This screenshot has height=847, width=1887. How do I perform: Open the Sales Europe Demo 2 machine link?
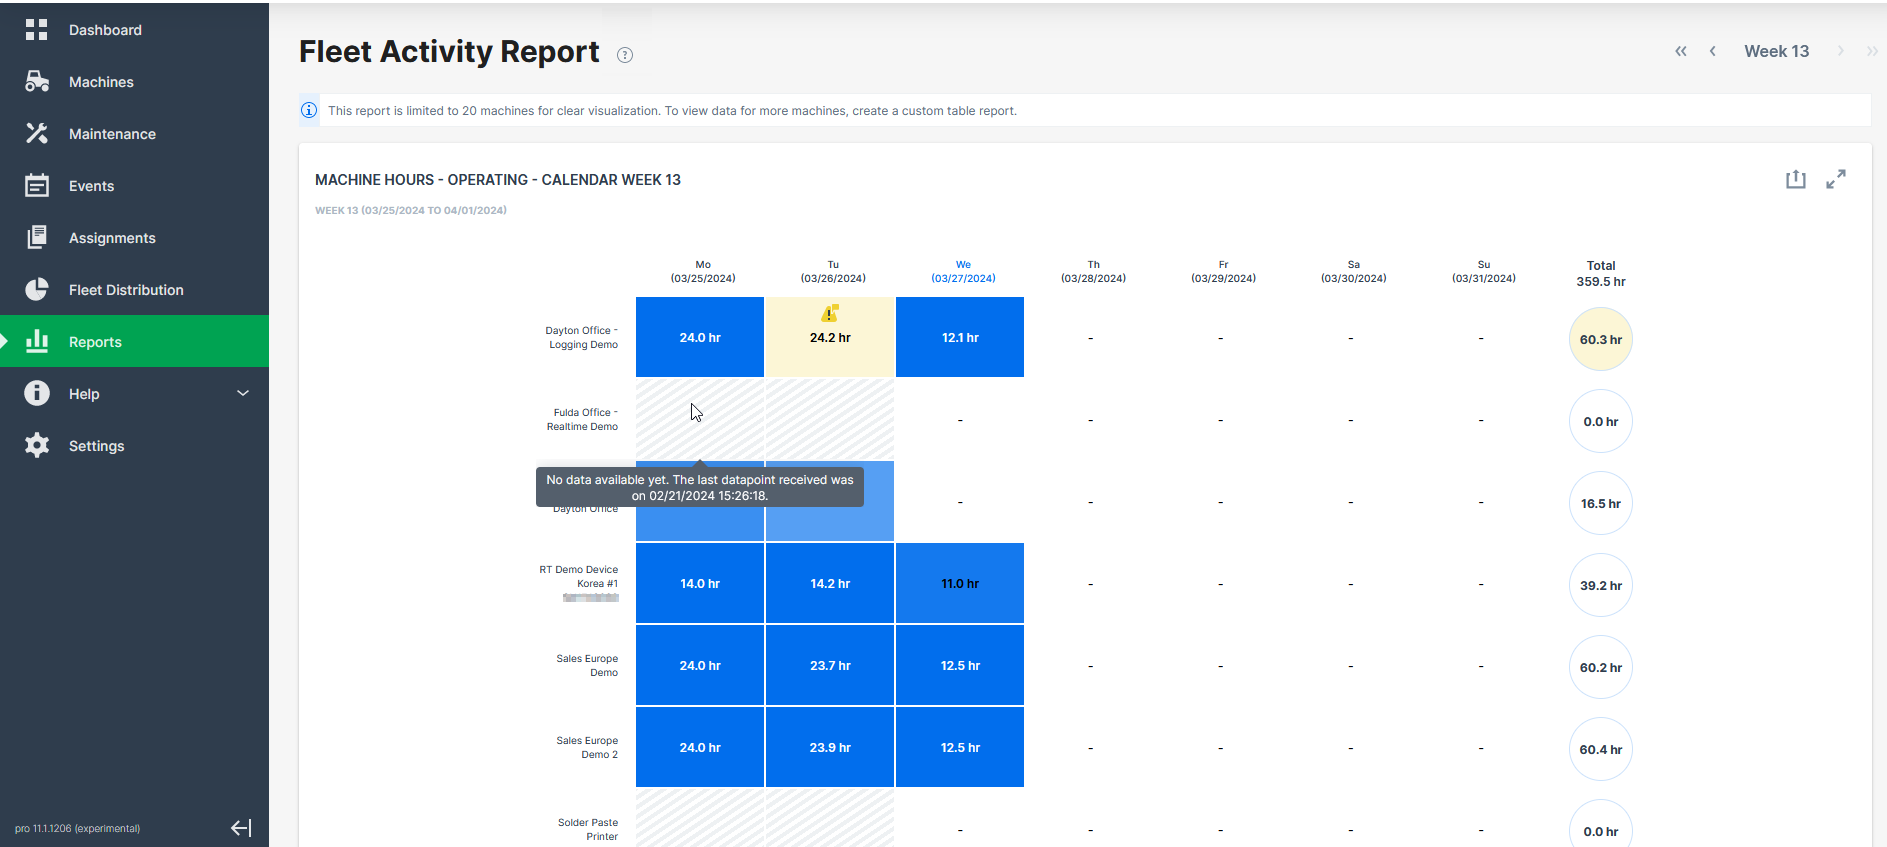588,747
